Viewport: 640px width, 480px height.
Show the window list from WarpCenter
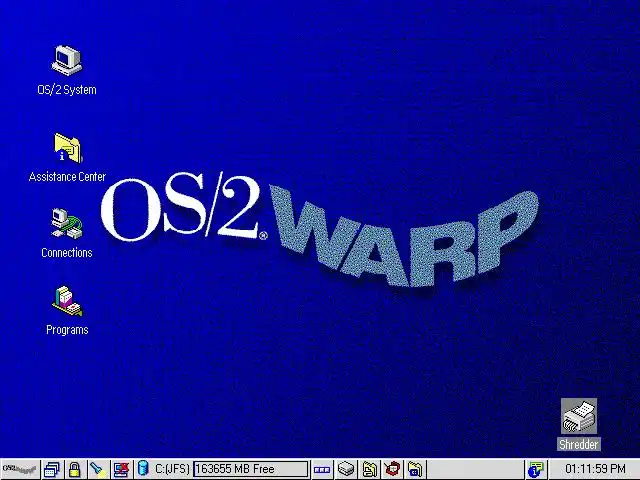click(52, 469)
